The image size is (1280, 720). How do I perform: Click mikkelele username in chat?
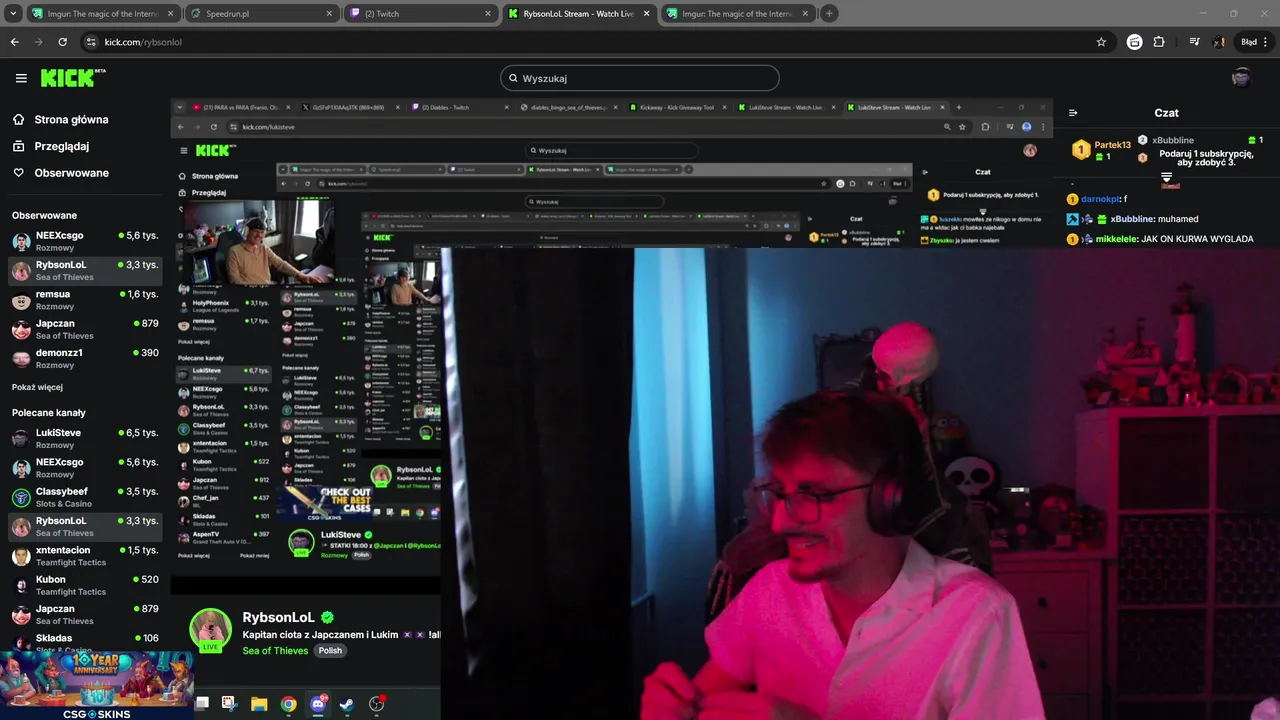[1116, 239]
